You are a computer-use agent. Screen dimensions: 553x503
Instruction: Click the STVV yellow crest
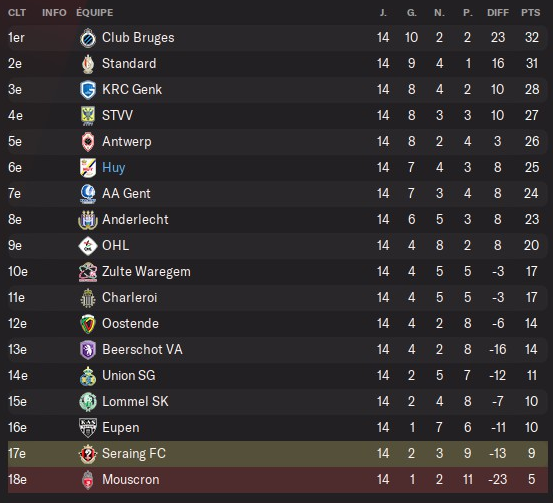(x=87, y=116)
